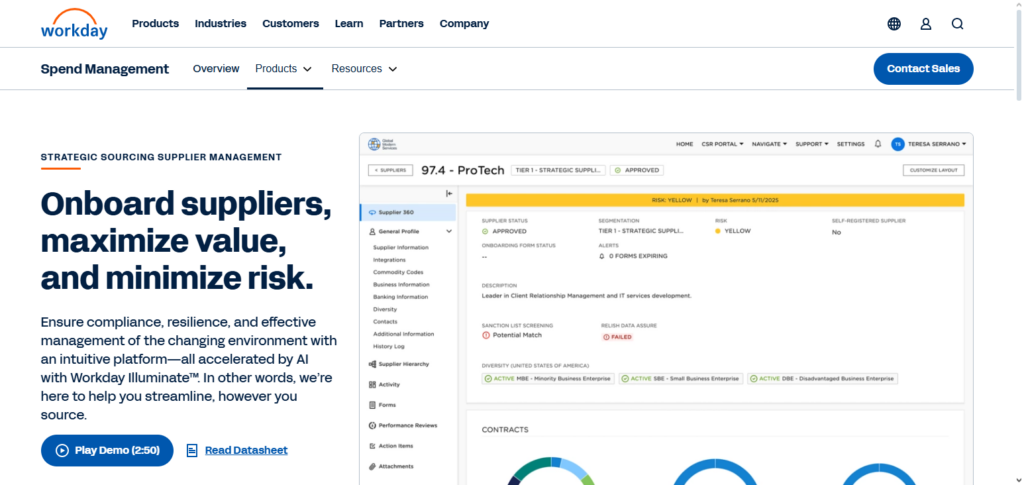Click the play icon in Play Demo
This screenshot has height=485, width=1024.
coord(62,450)
